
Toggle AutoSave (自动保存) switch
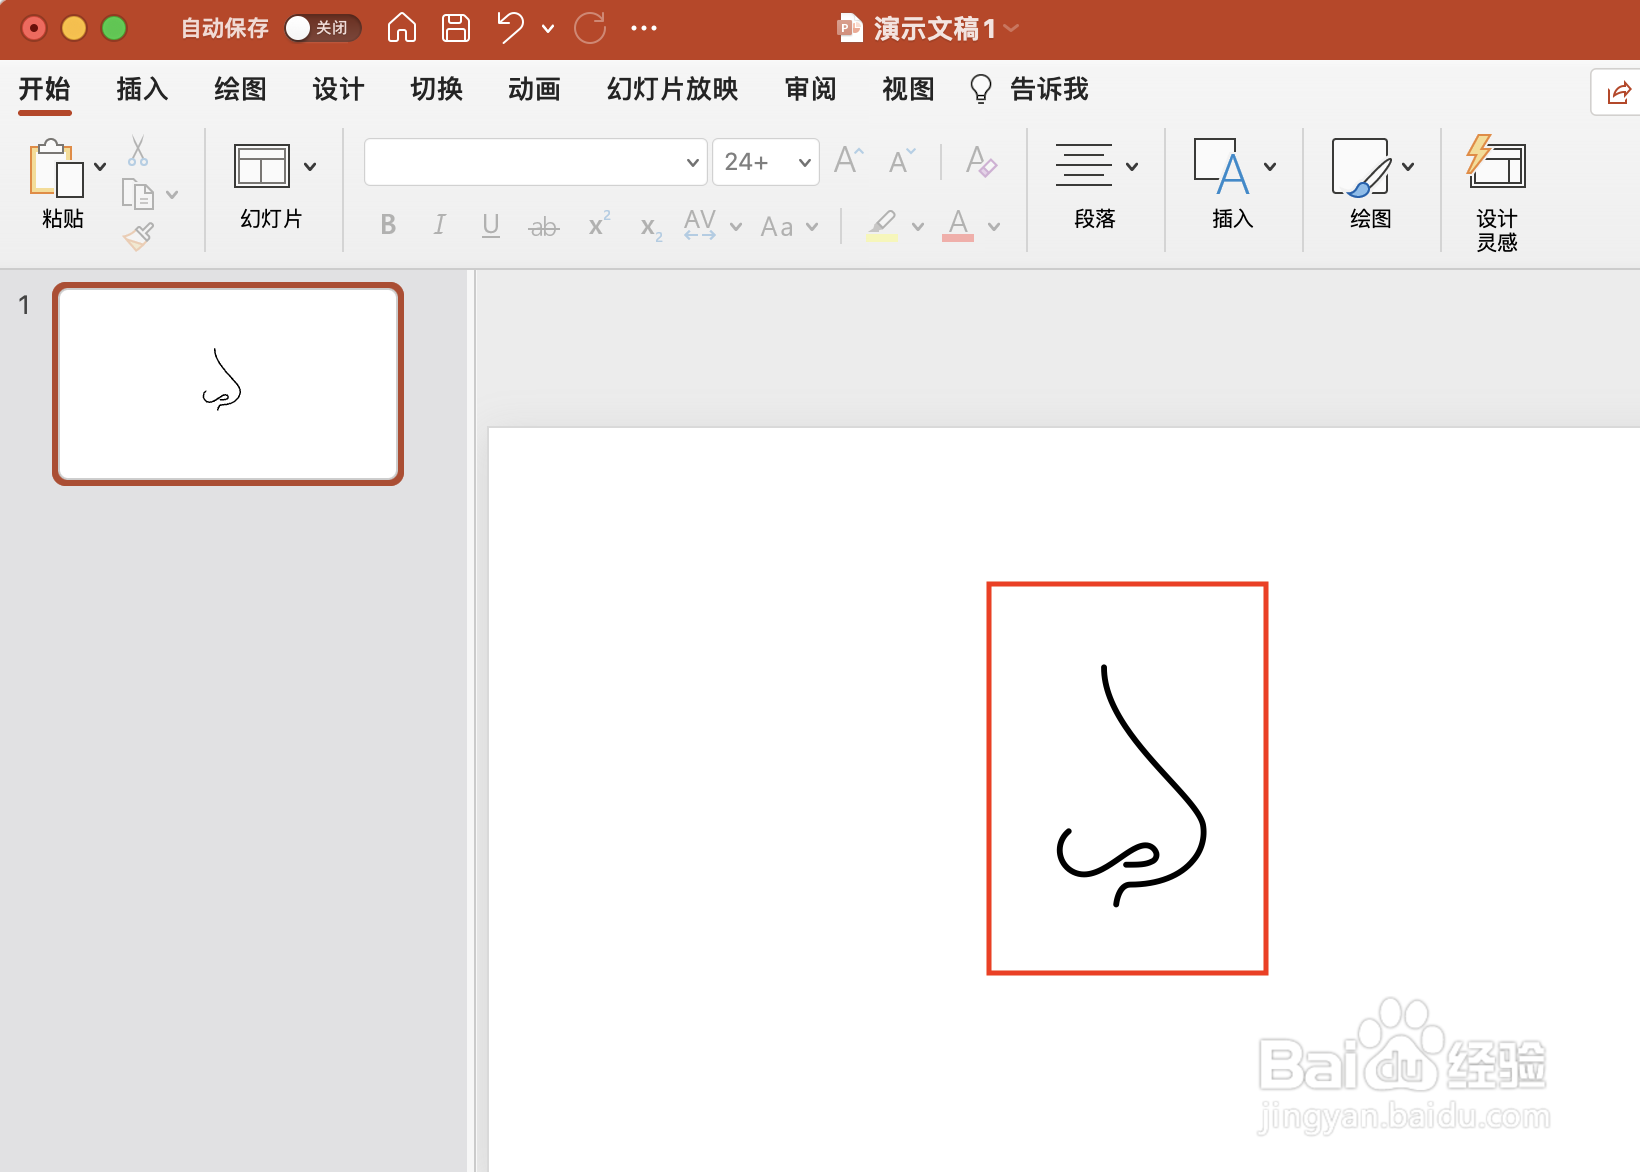pyautogui.click(x=322, y=28)
